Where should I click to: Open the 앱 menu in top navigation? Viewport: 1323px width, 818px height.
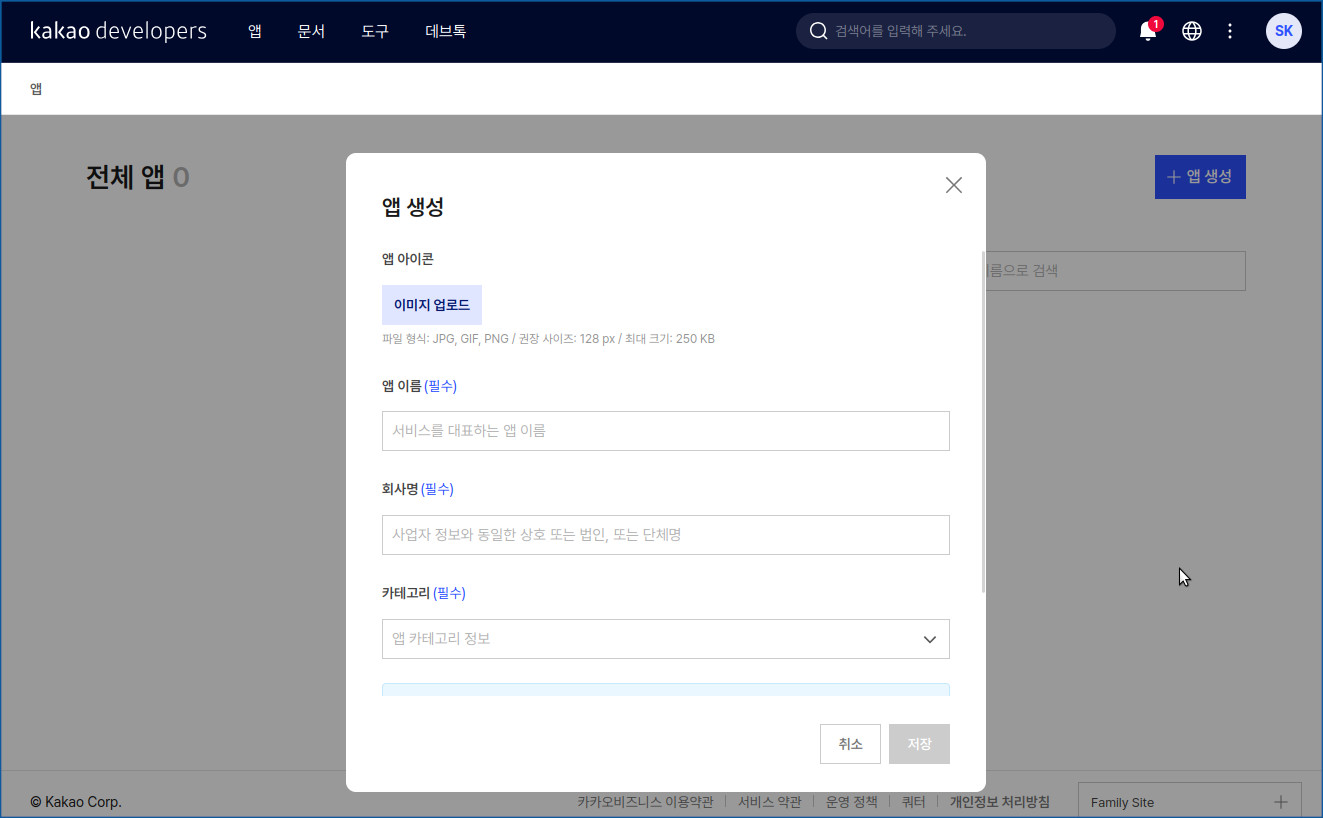255,31
